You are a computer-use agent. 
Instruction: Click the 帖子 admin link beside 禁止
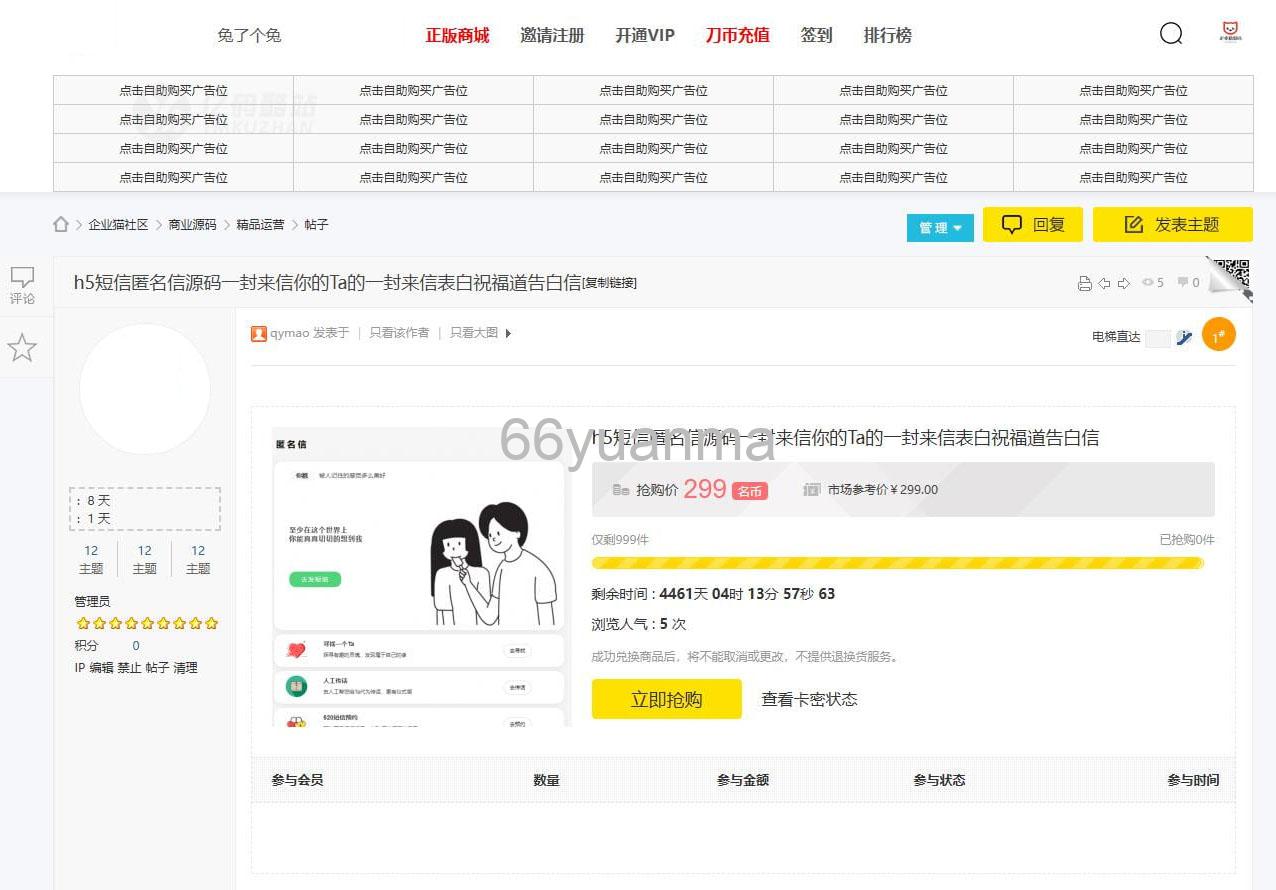point(158,667)
